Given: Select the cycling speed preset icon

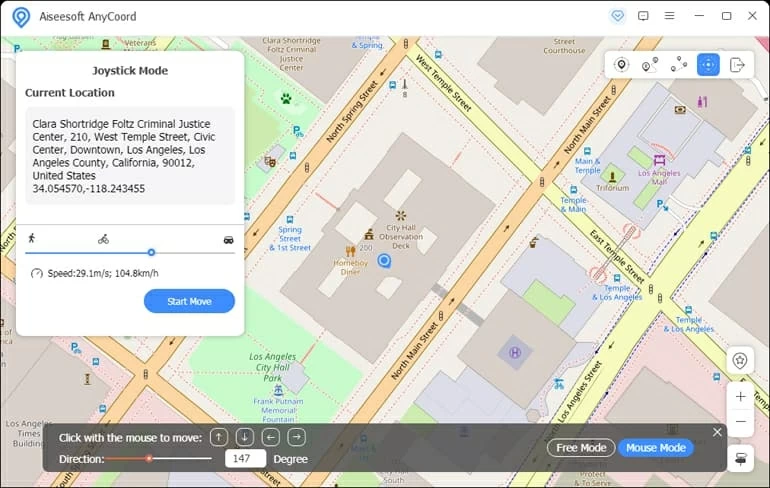Looking at the screenshot, I should click(103, 239).
